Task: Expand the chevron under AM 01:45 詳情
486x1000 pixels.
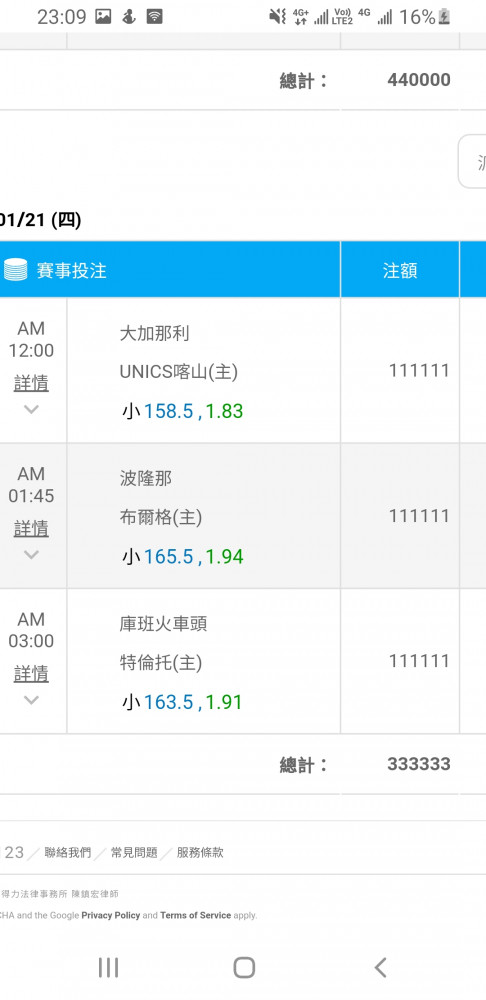Action: (x=31, y=555)
